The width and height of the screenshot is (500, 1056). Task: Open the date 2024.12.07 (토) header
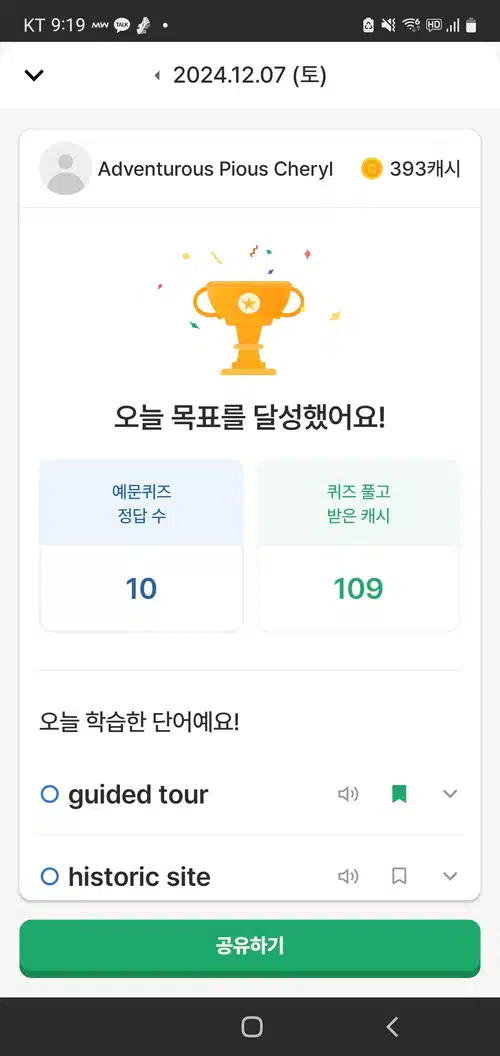(x=250, y=75)
